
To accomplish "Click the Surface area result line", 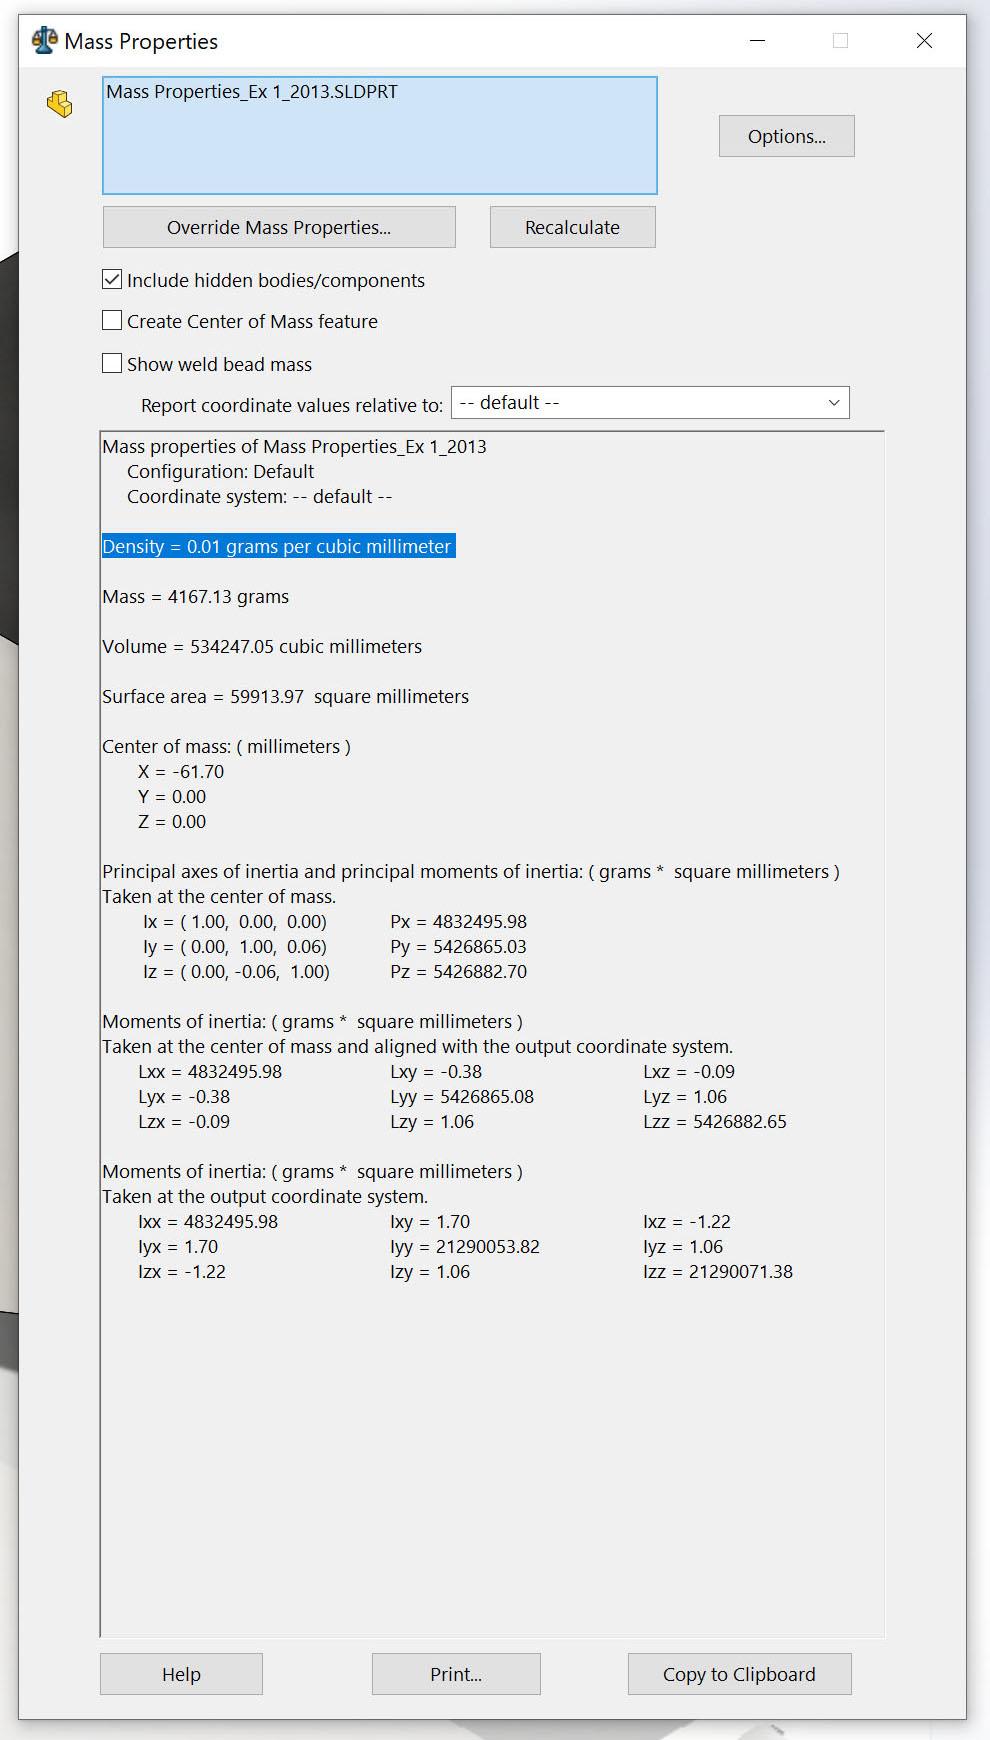I will pos(285,697).
